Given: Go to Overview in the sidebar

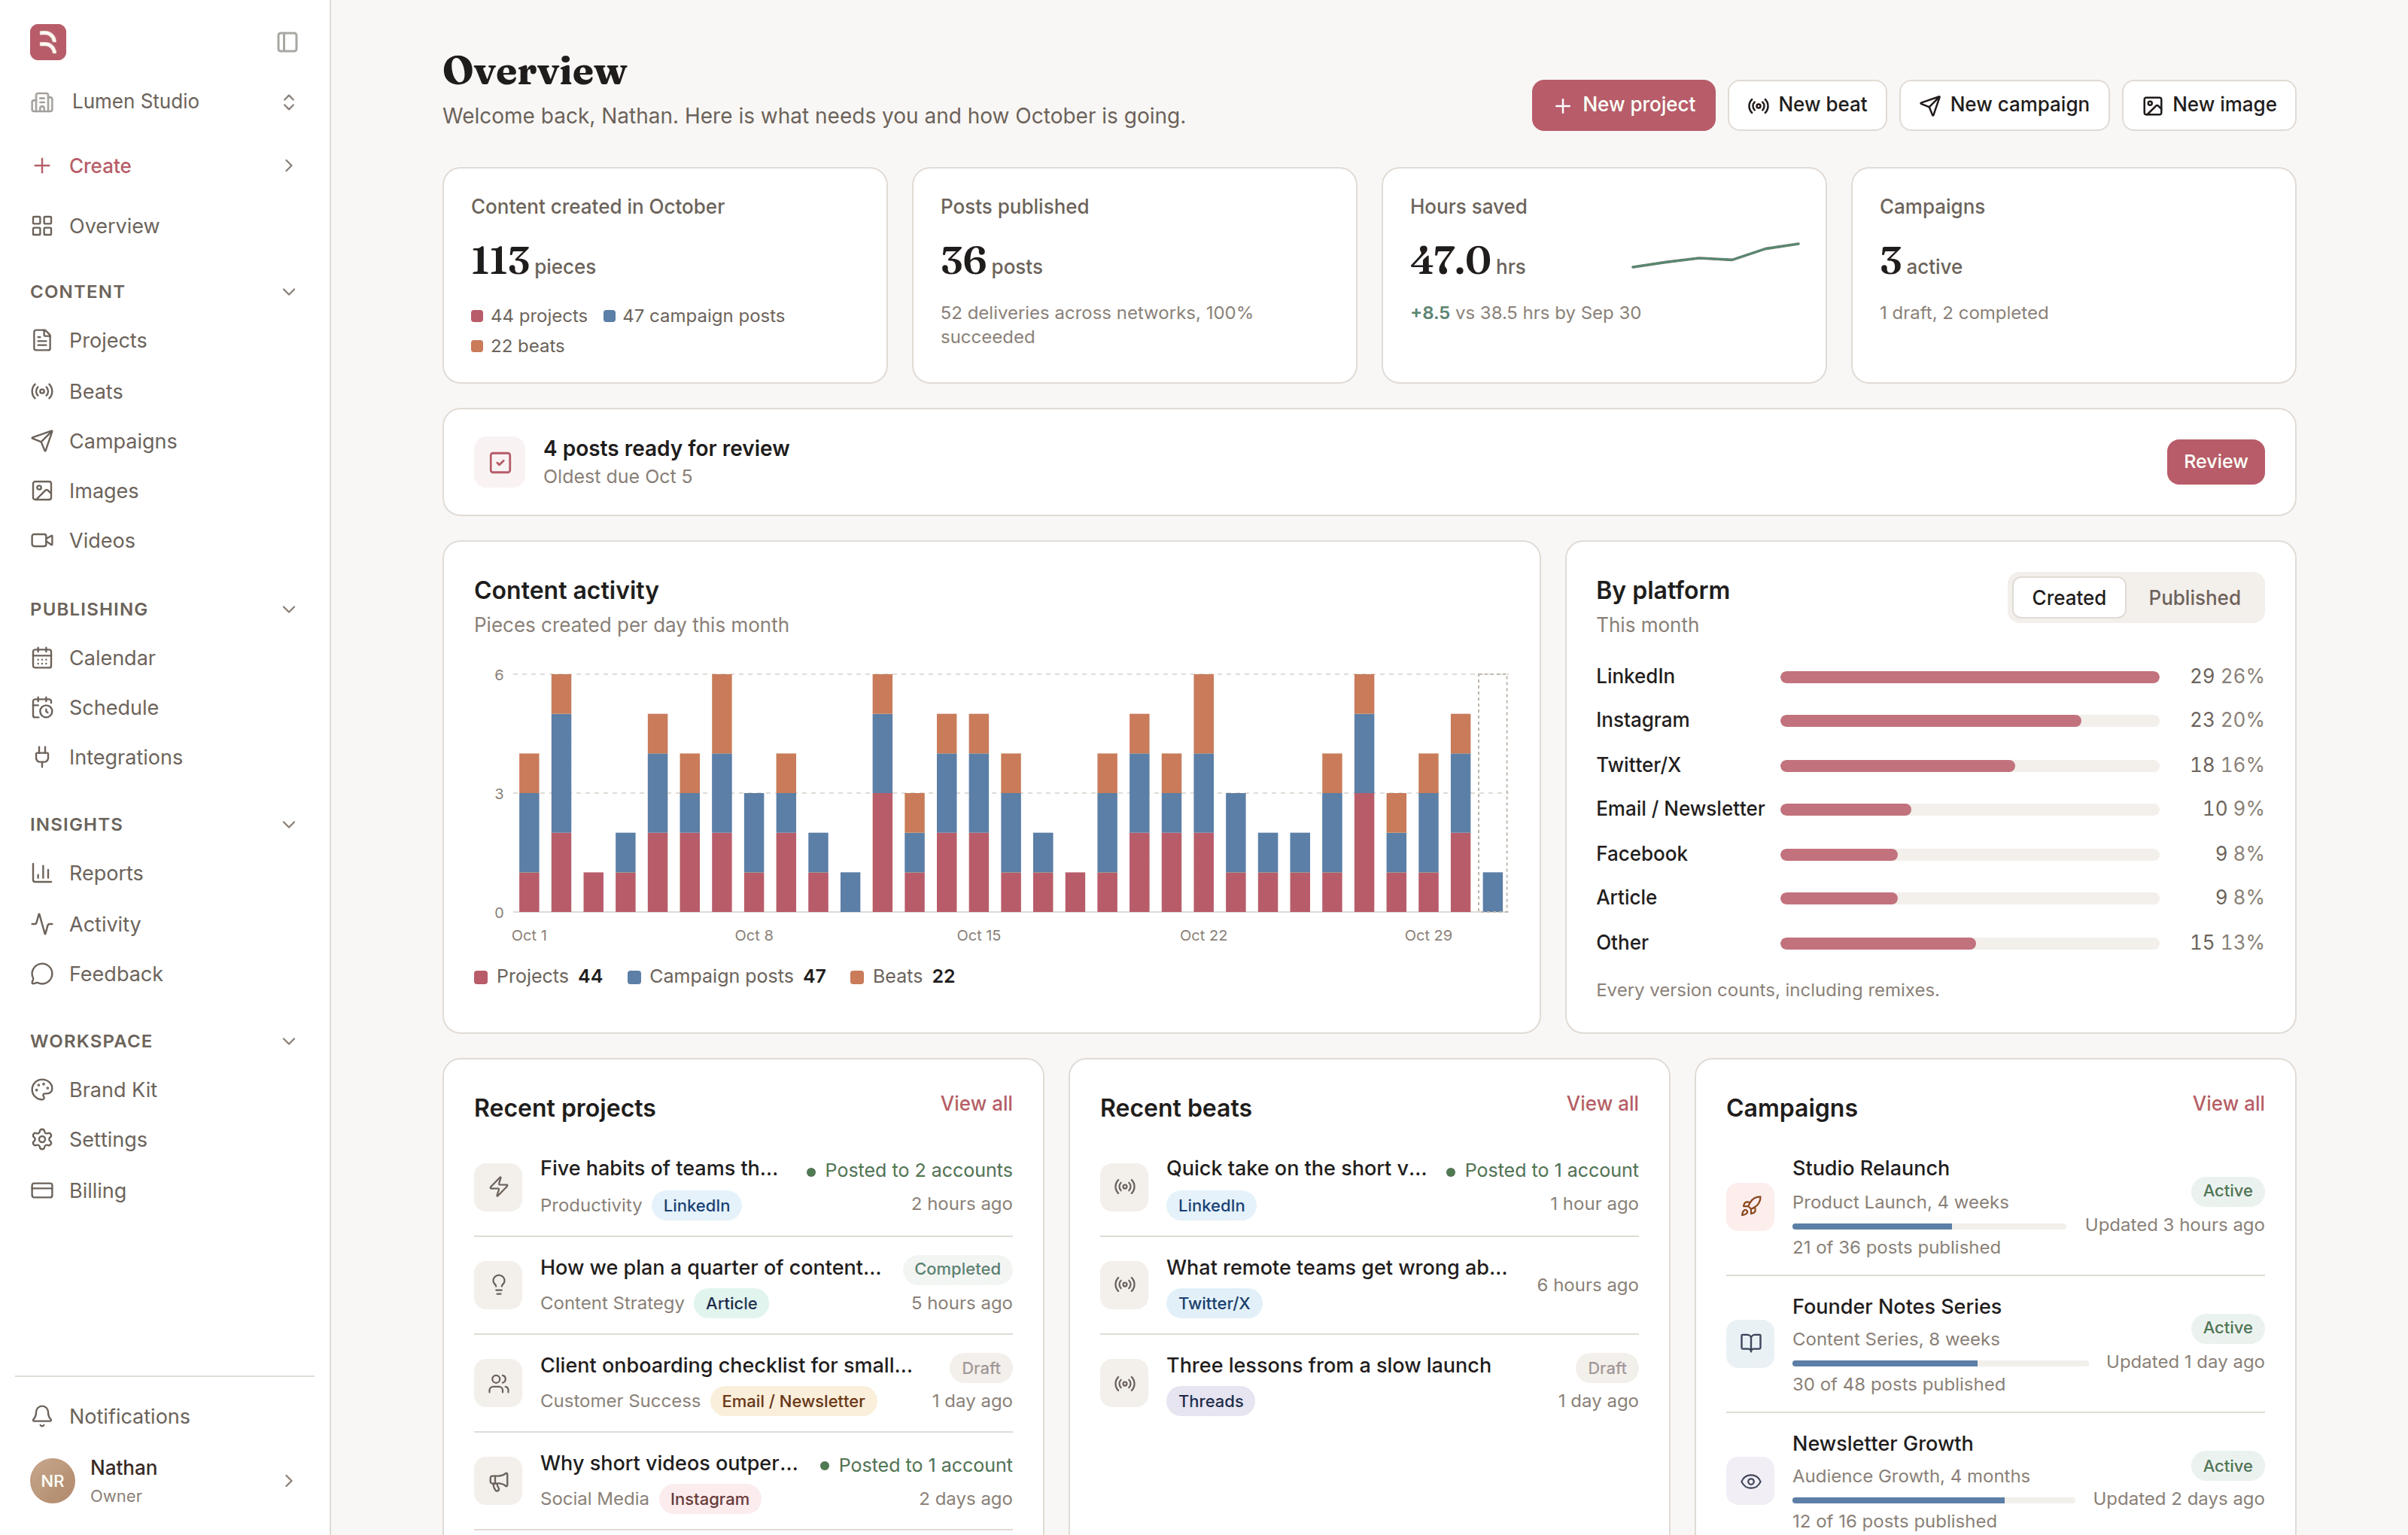Looking at the screenshot, I should (165, 226).
